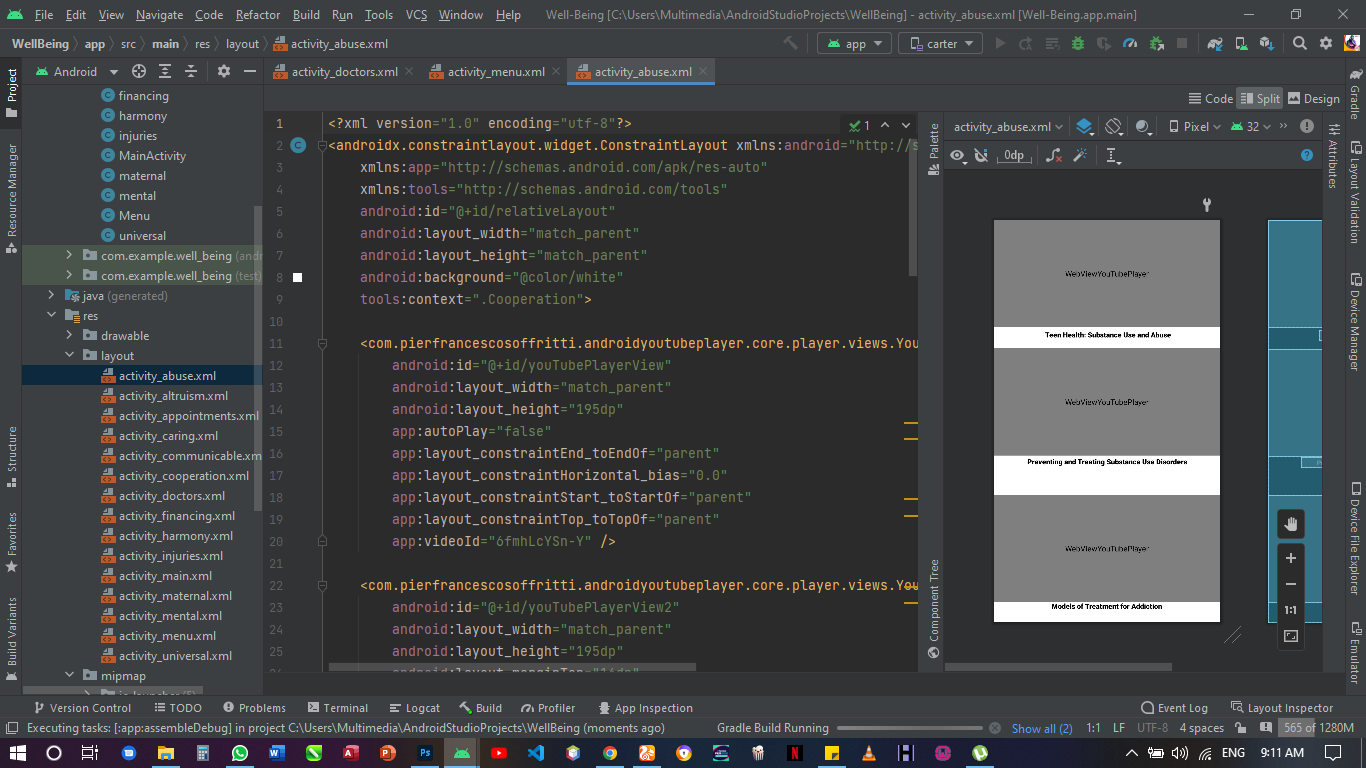Select opened file target icon in Project panel
The height and width of the screenshot is (768, 1366).
[x=139, y=72]
